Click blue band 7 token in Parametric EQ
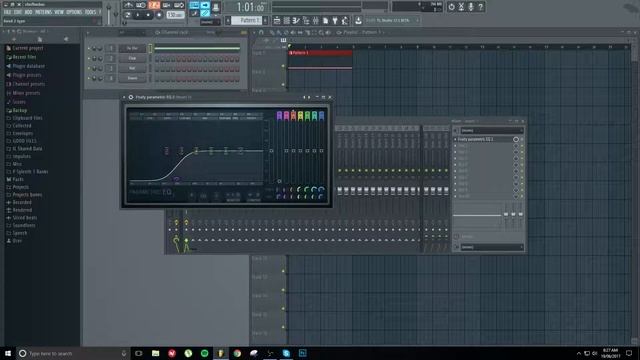 321,116
